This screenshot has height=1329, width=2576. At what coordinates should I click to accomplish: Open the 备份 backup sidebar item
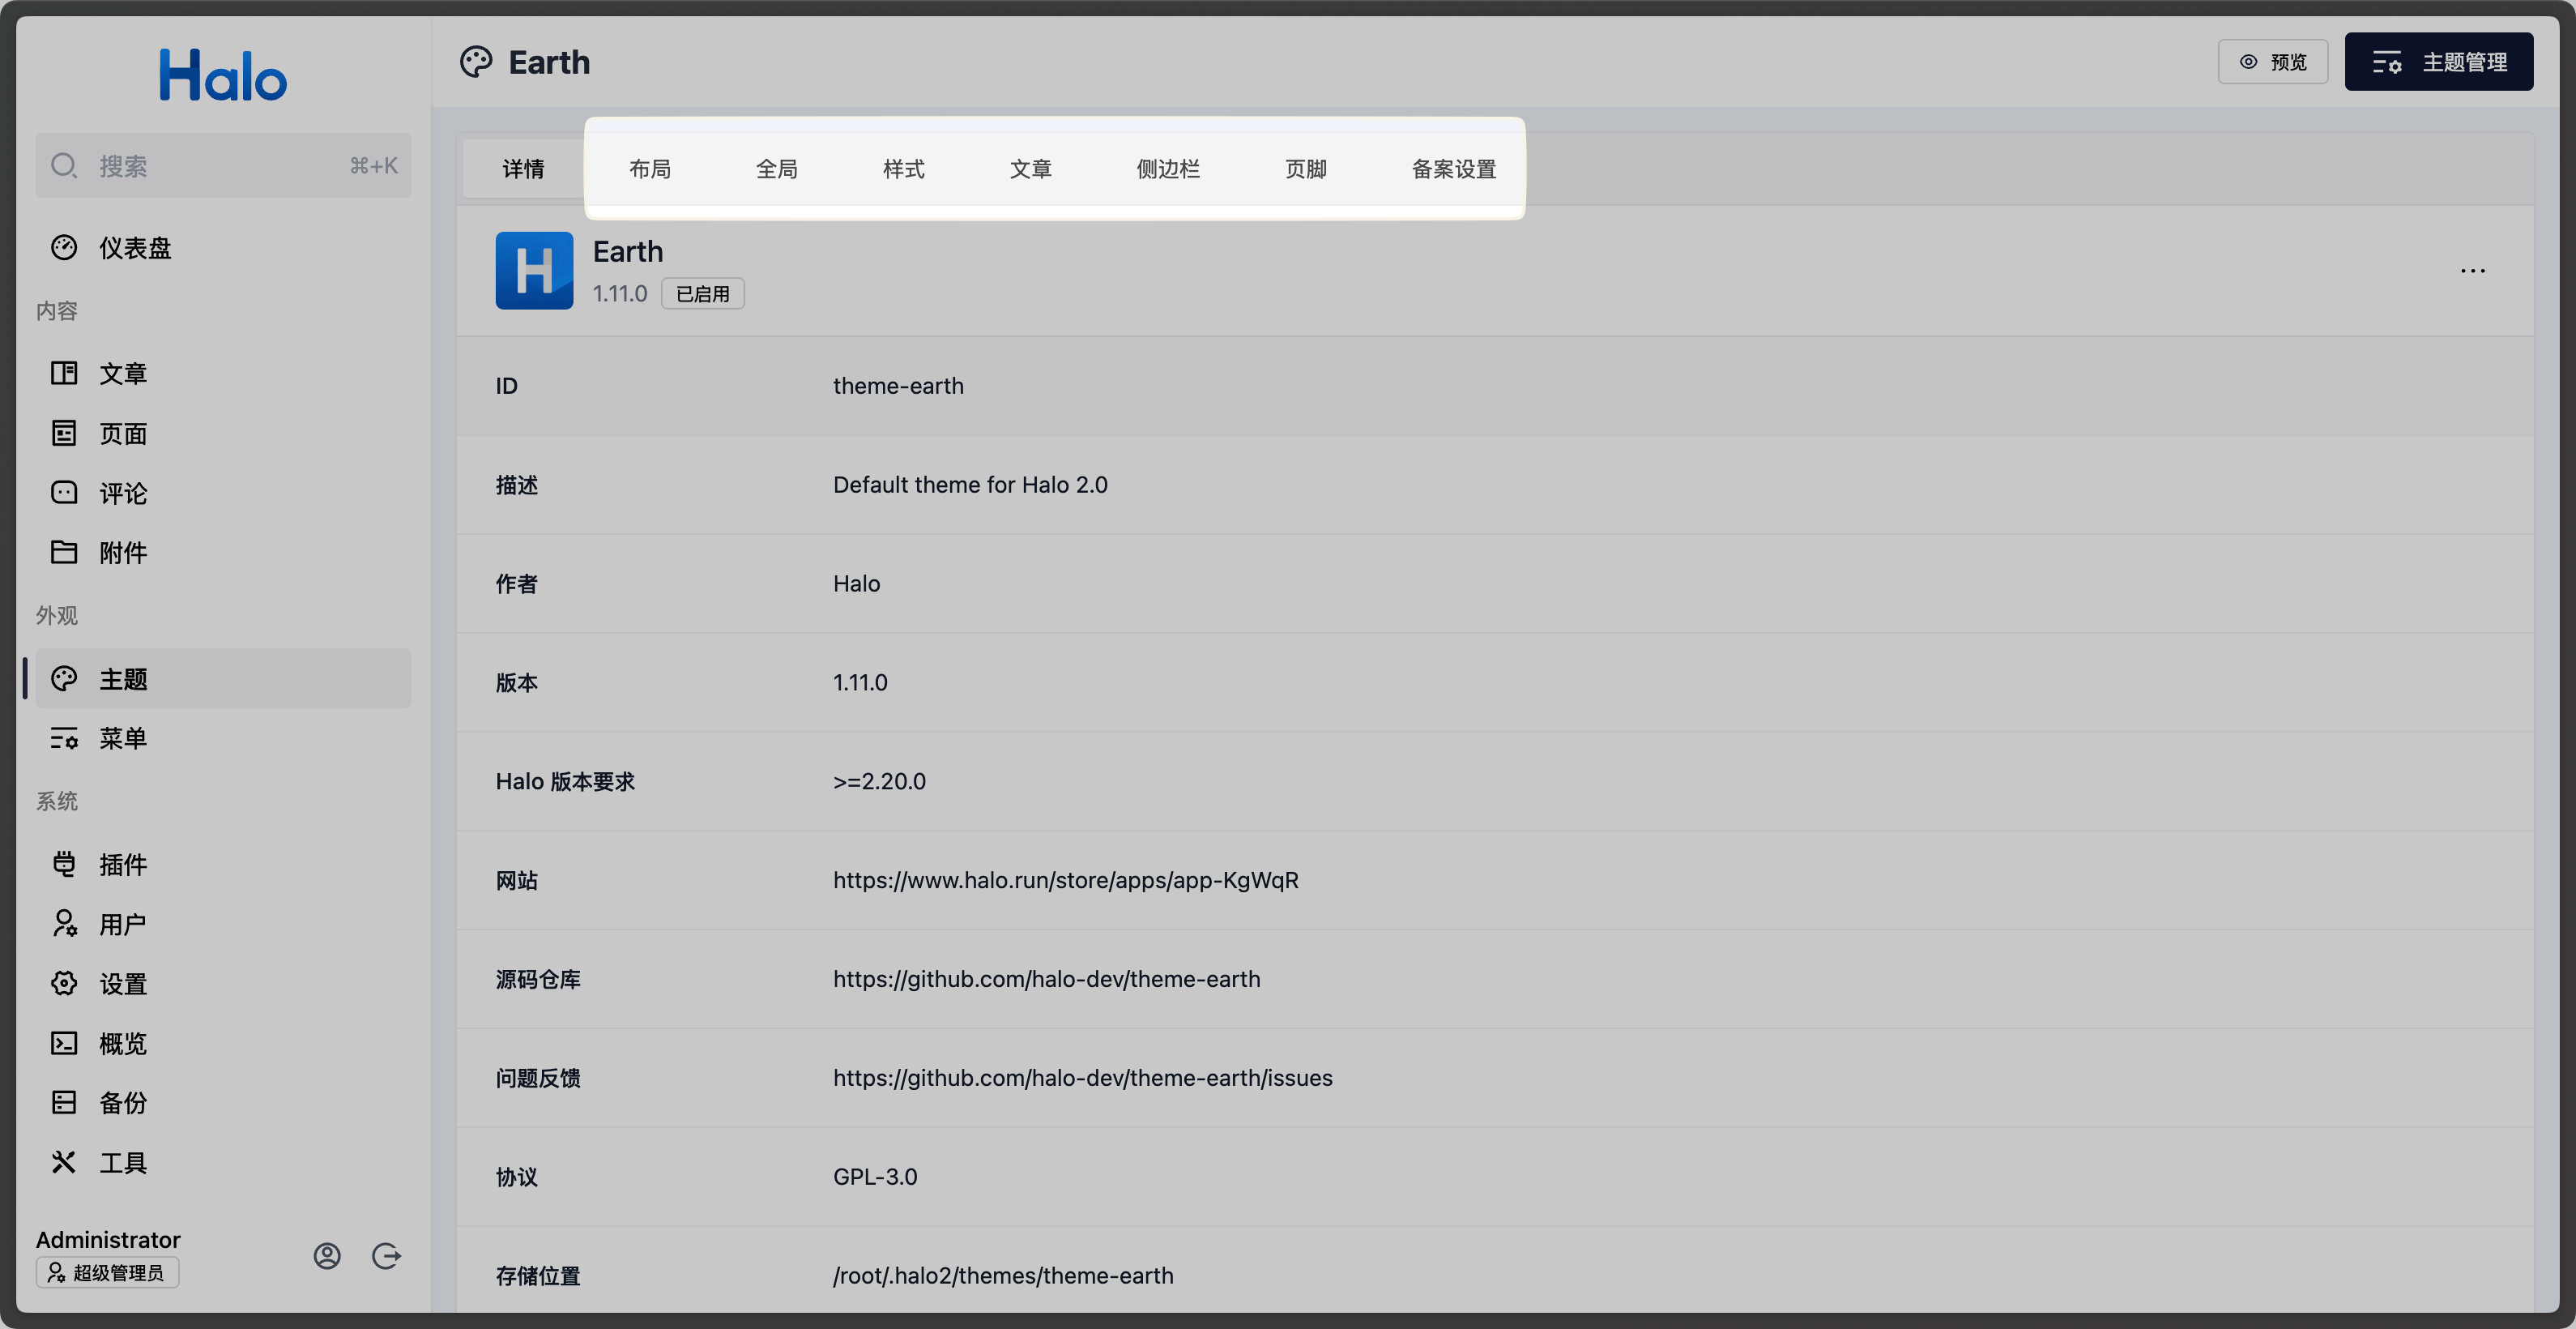[x=122, y=1103]
